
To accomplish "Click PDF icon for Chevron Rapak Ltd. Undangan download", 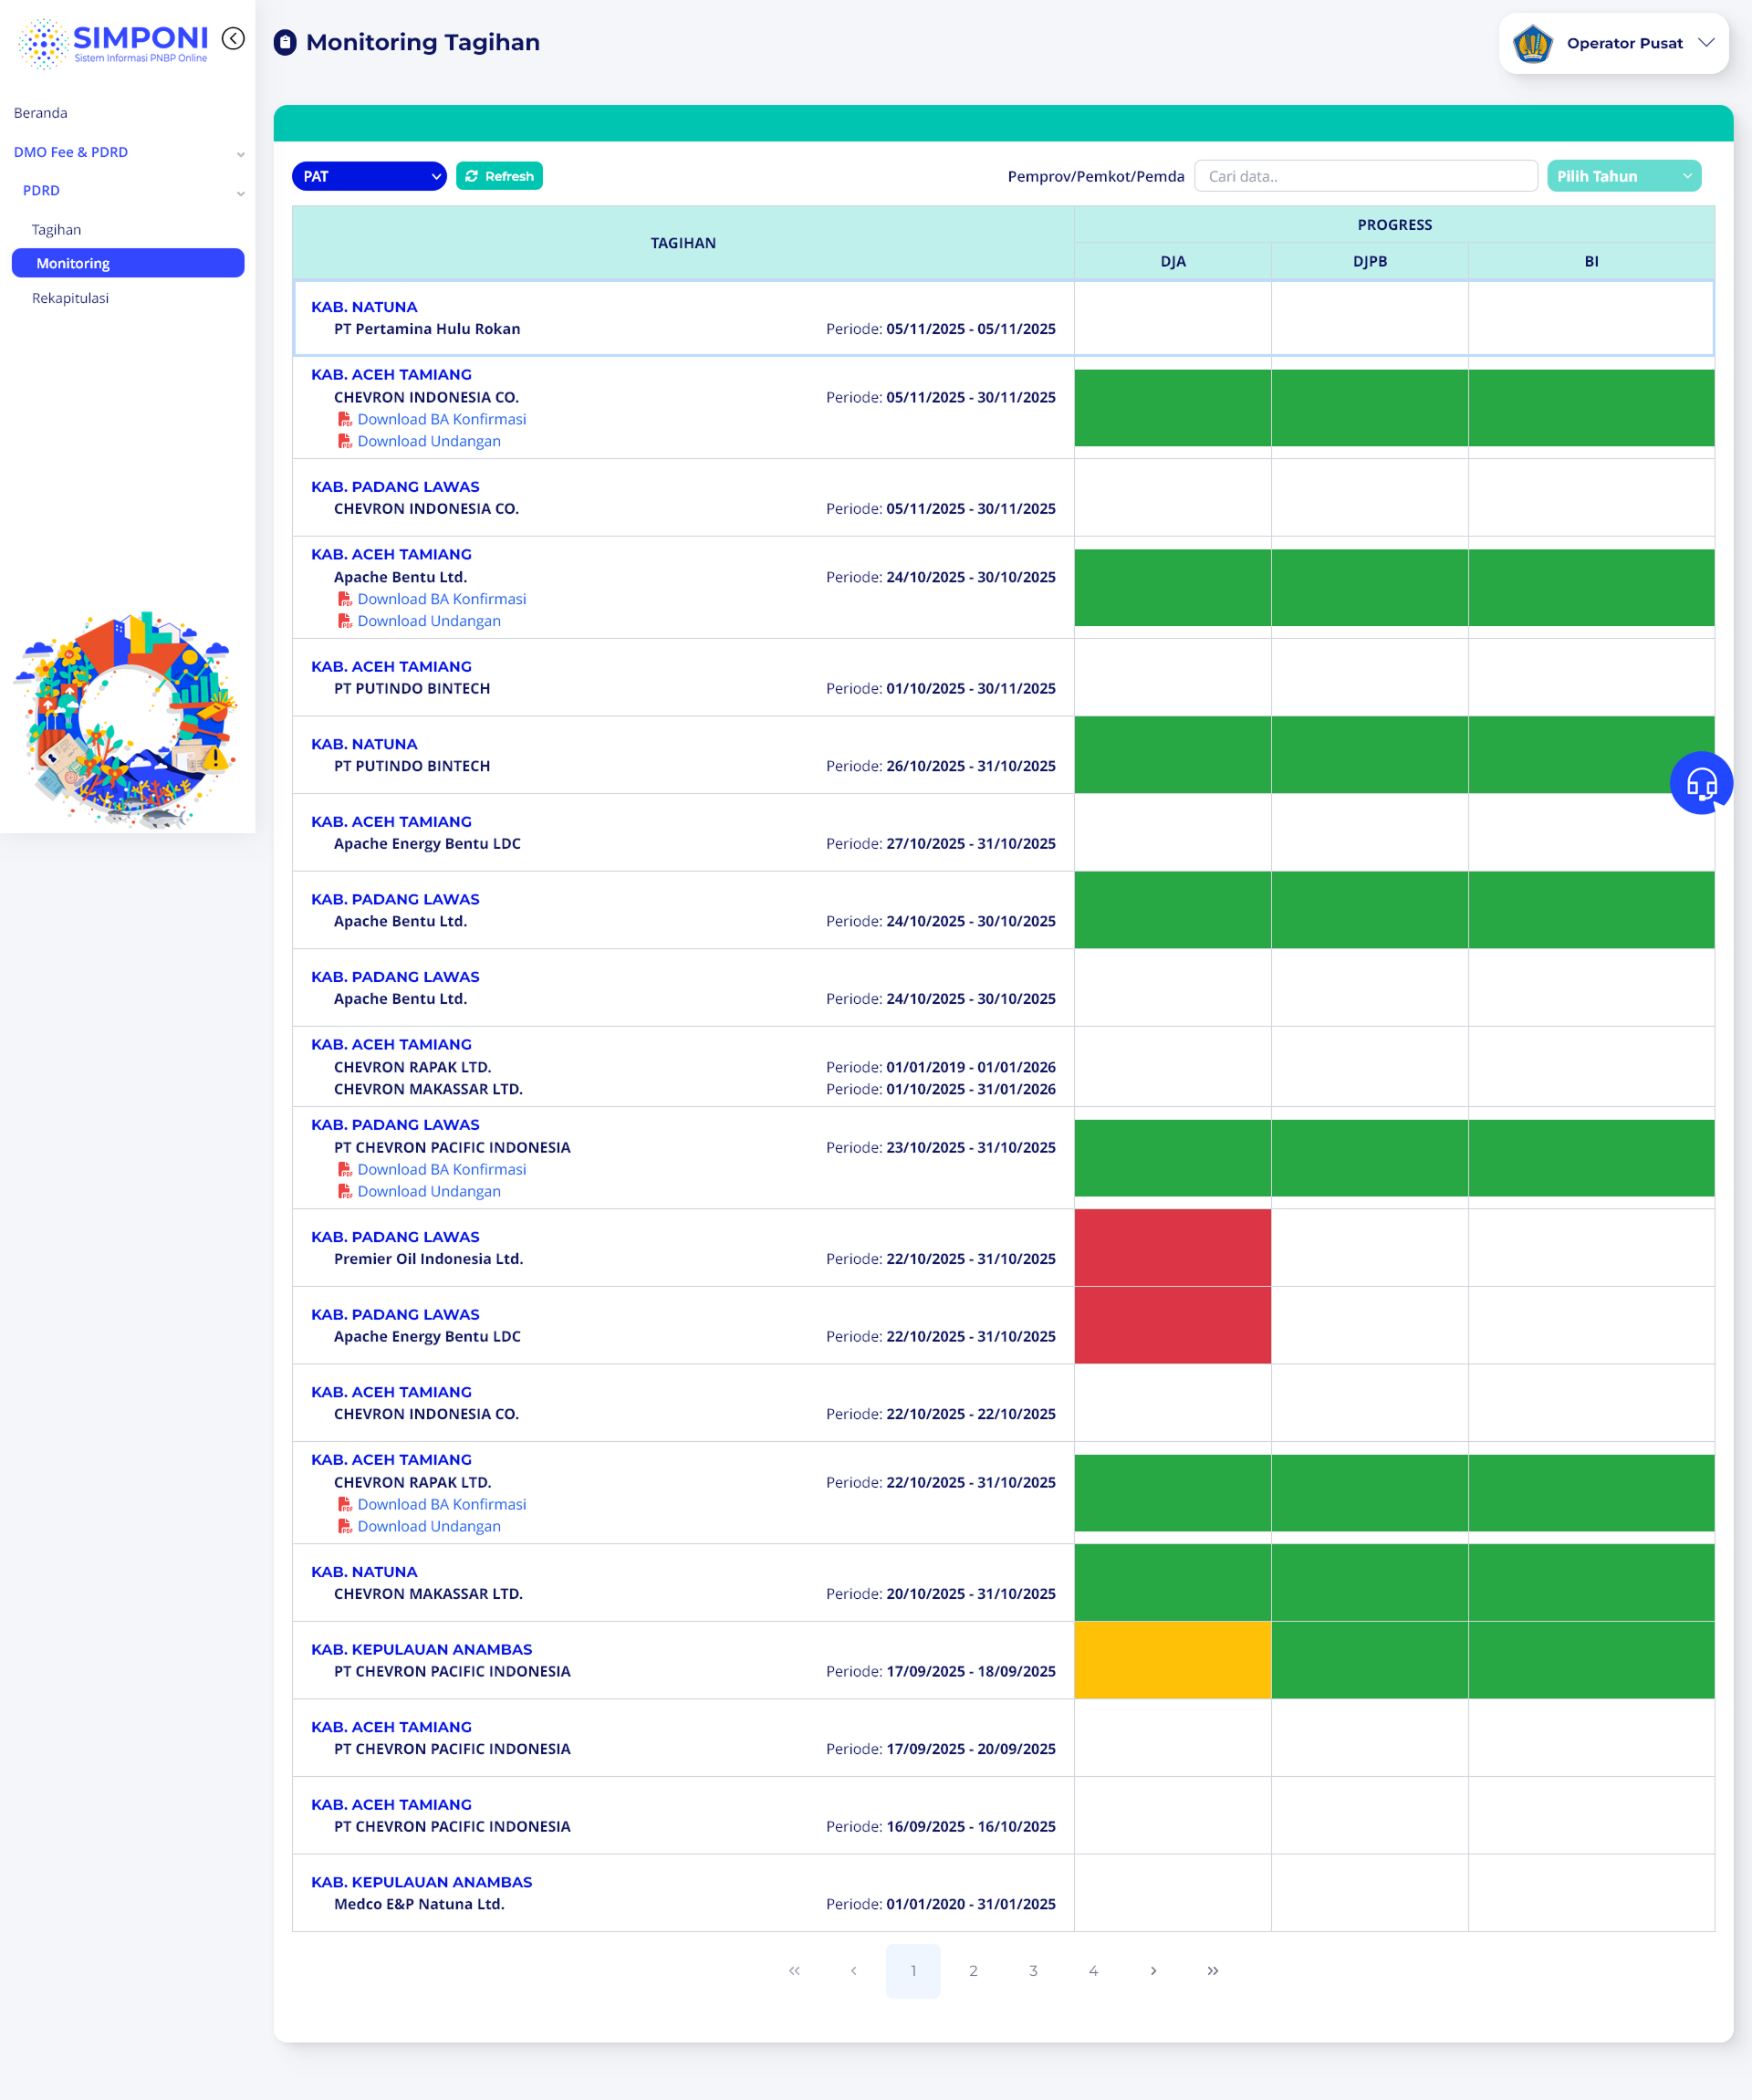I will tap(345, 1526).
